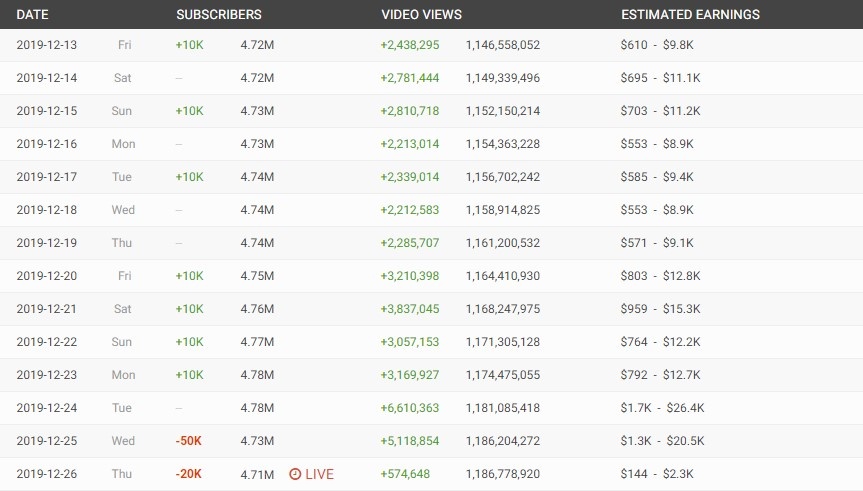
Task: Click the SUBSCRIBERS column header
Action: 219,15
